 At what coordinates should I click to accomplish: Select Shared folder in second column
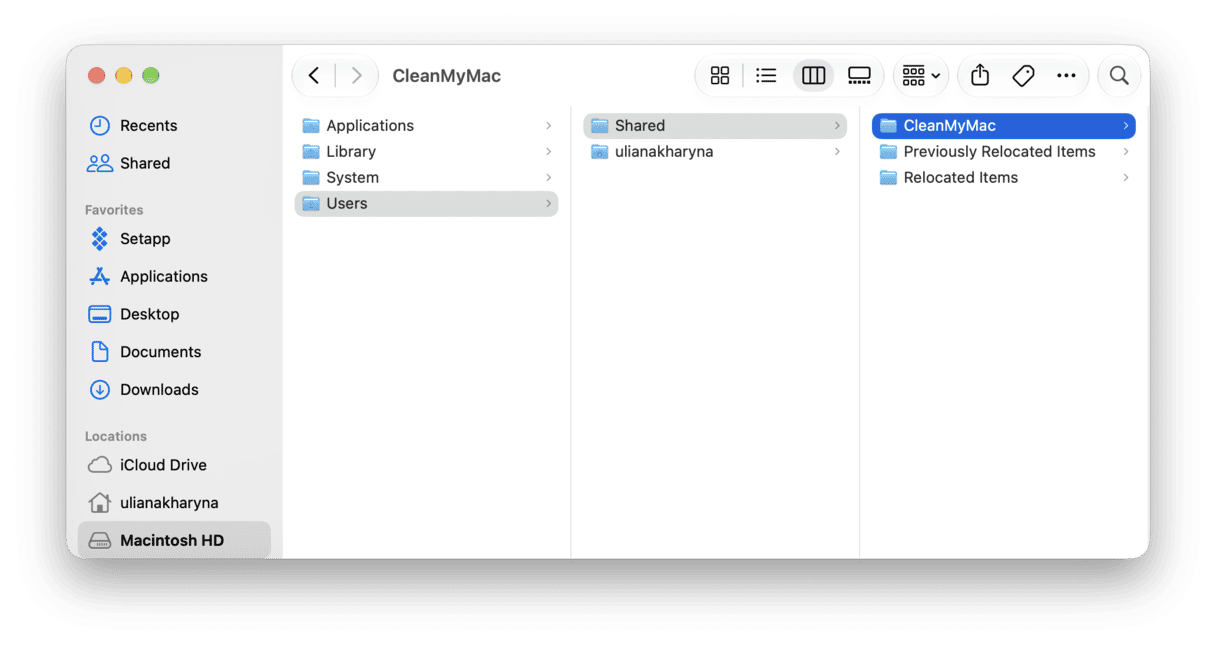pyautogui.click(x=715, y=126)
